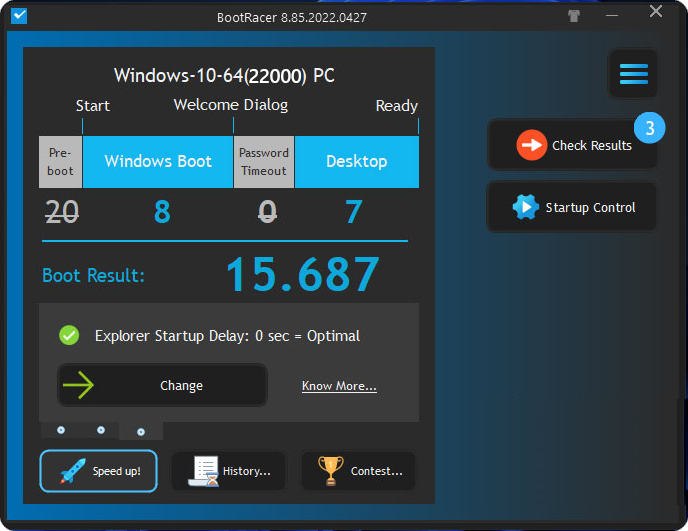
Task: Click the BootRacer 8.85.2022.0427 title text
Action: [292, 18]
